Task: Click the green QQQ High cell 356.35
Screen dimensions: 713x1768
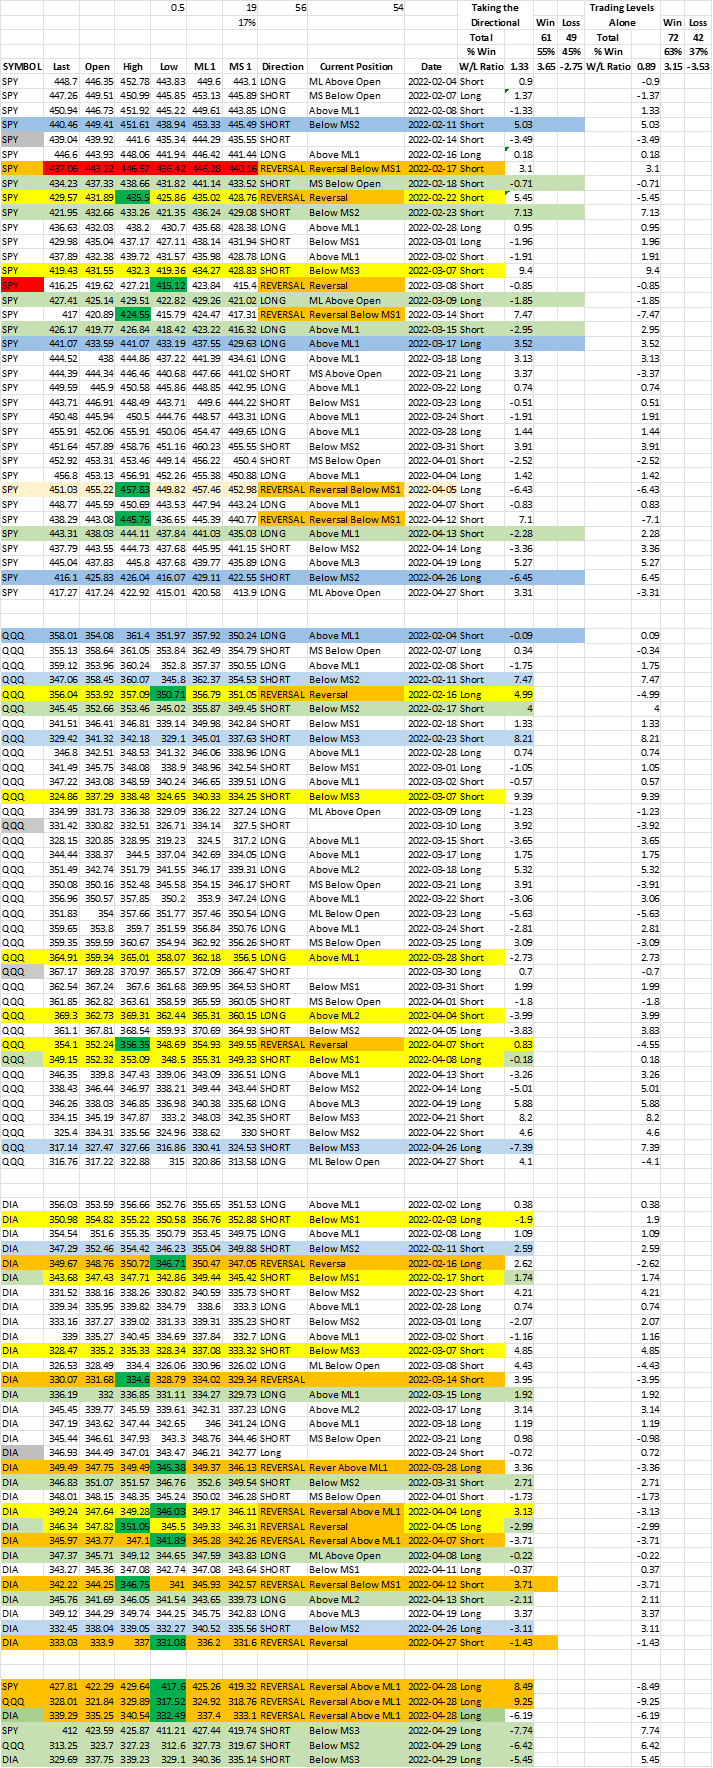Action: pos(133,1044)
